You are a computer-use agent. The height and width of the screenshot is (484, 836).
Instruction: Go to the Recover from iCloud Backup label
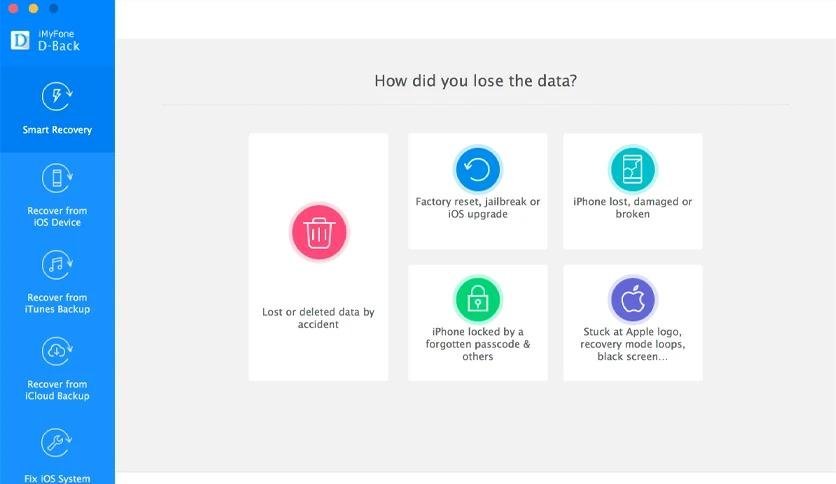57,390
